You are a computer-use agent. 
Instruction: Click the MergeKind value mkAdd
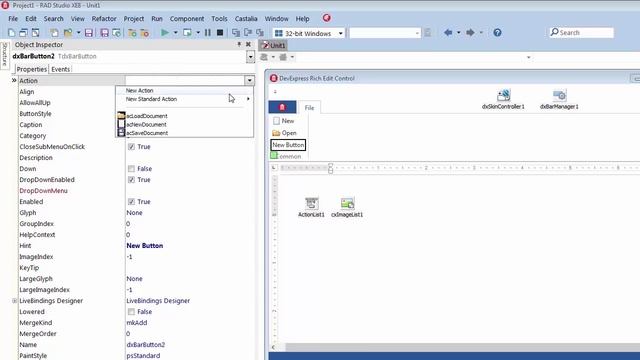pos(137,322)
